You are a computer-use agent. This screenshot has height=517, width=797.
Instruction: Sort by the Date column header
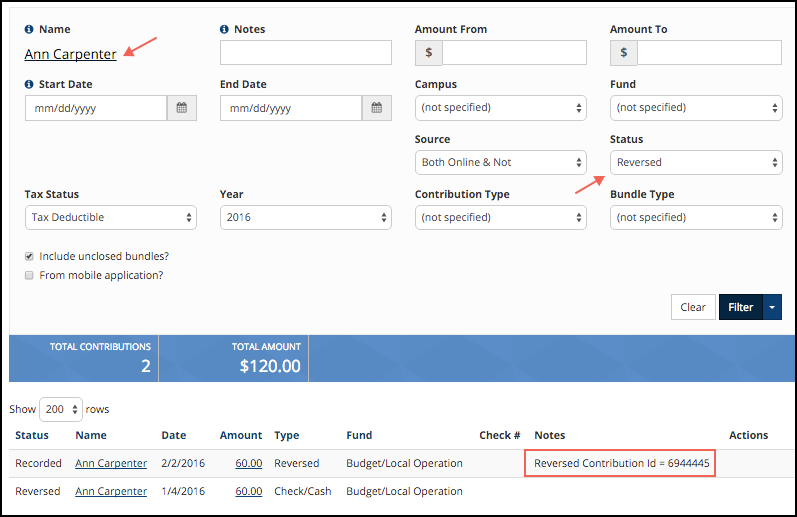[x=174, y=435]
